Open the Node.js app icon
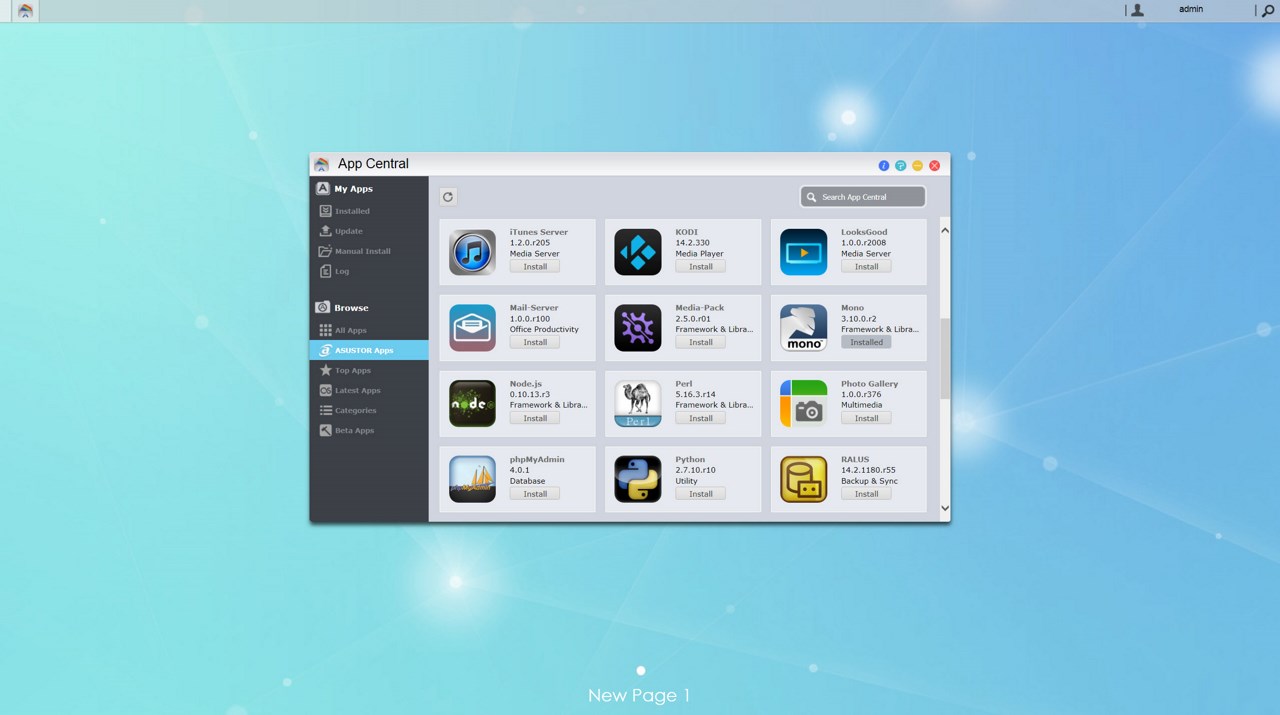 click(472, 404)
